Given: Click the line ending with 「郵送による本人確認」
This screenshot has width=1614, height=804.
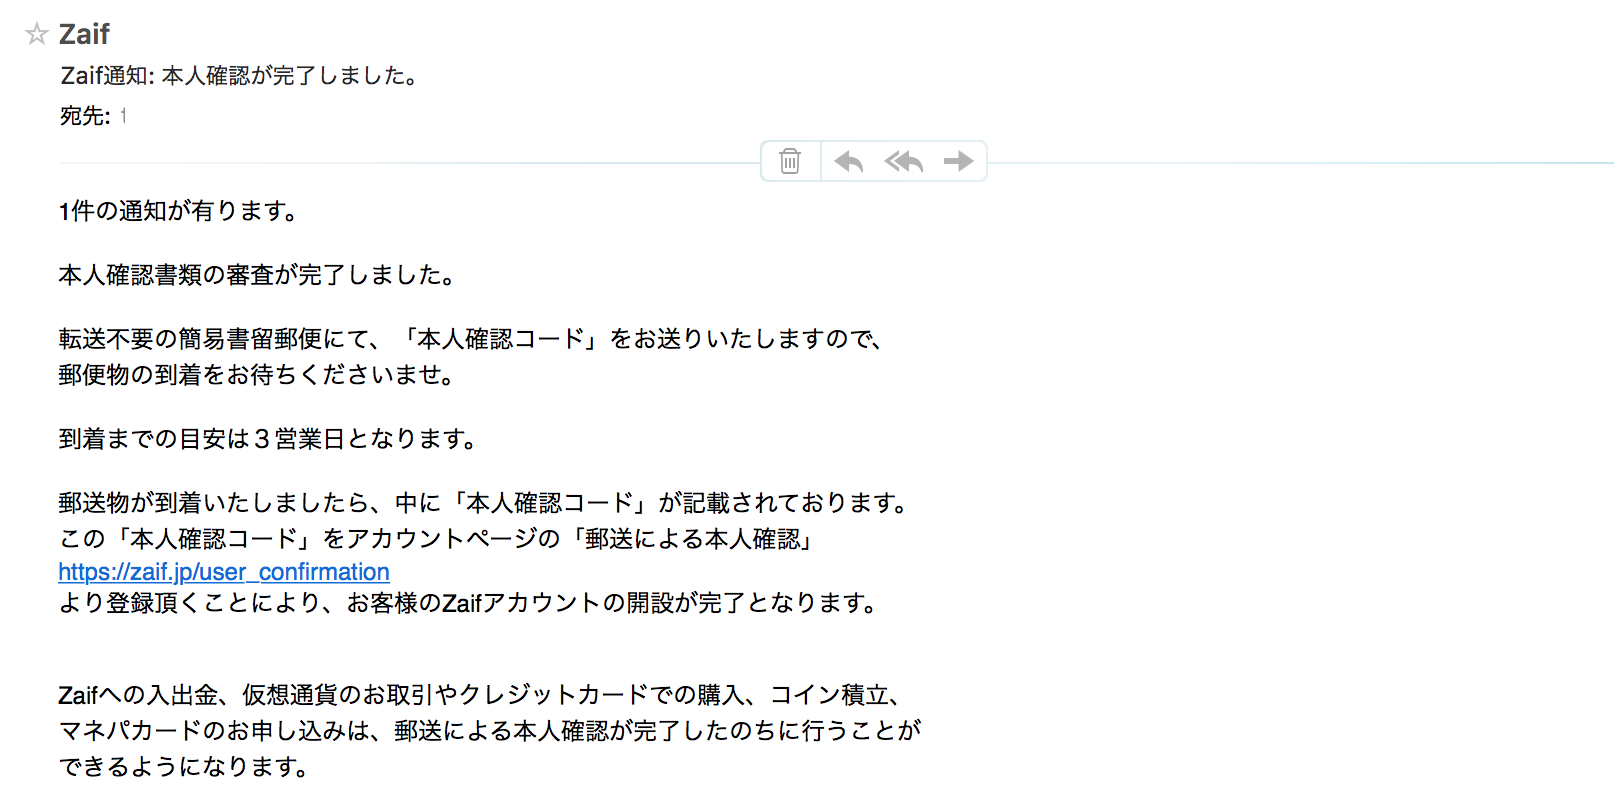Looking at the screenshot, I should click(436, 539).
